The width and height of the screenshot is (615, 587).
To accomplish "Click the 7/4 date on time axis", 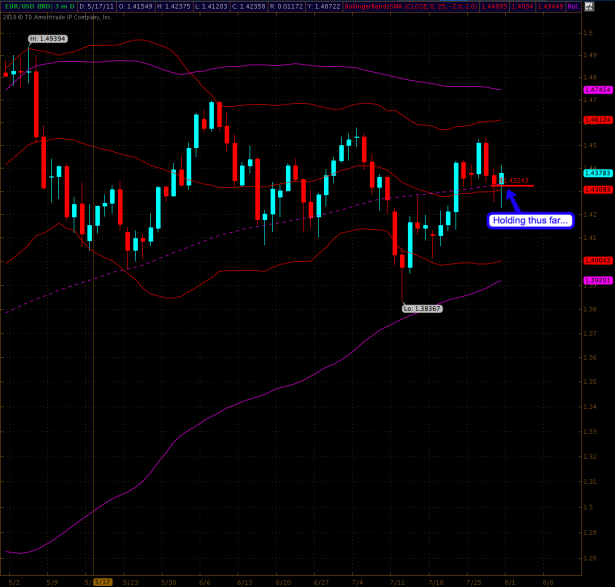I will point(357,580).
